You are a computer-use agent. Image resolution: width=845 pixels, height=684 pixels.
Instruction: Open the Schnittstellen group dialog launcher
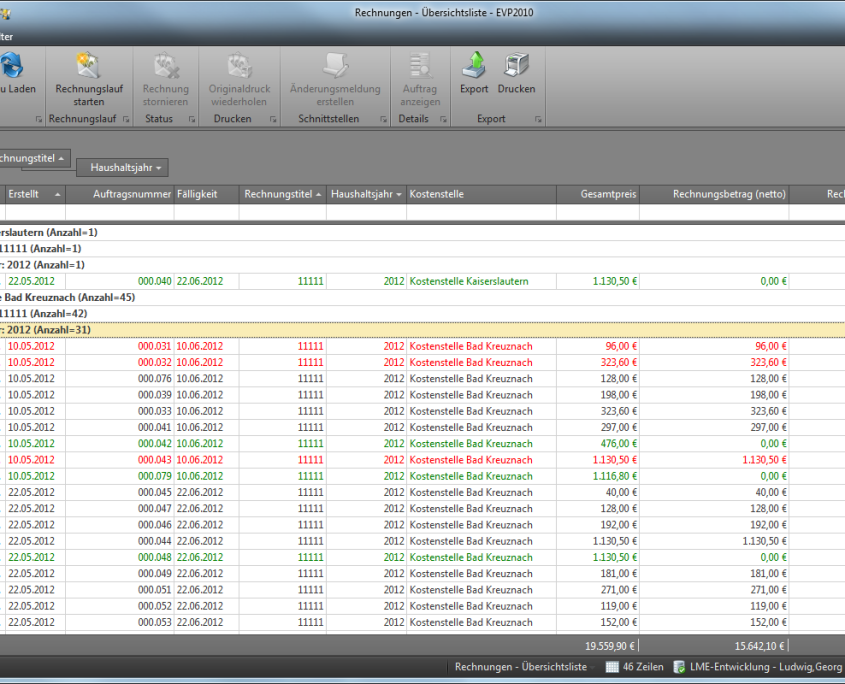(383, 120)
